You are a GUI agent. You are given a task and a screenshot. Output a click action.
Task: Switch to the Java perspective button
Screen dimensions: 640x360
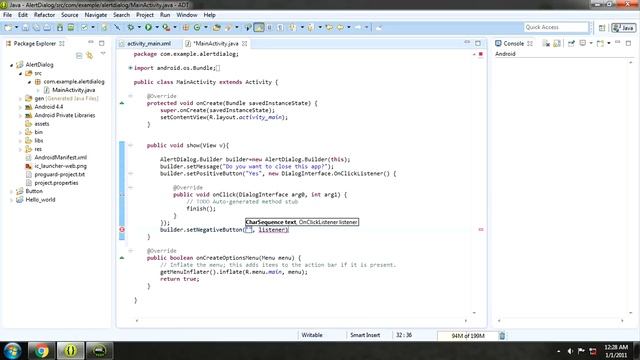[x=623, y=27]
